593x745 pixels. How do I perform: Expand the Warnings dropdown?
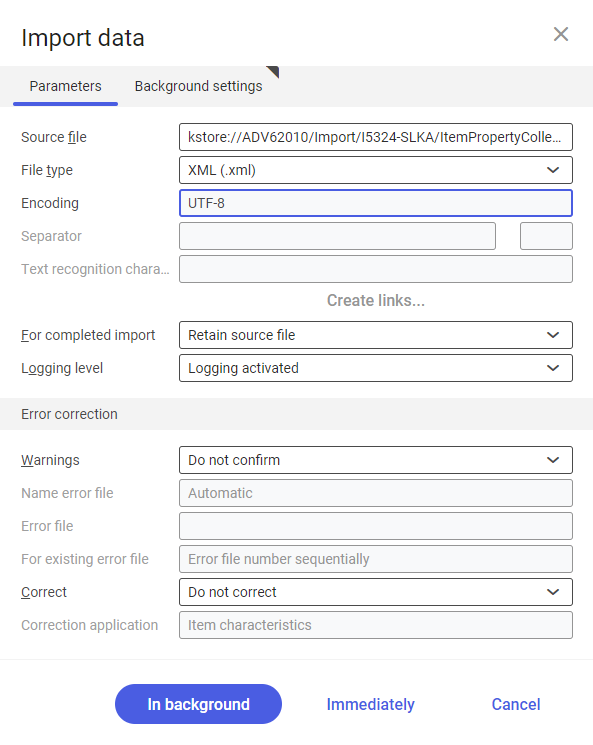pyautogui.click(x=553, y=460)
